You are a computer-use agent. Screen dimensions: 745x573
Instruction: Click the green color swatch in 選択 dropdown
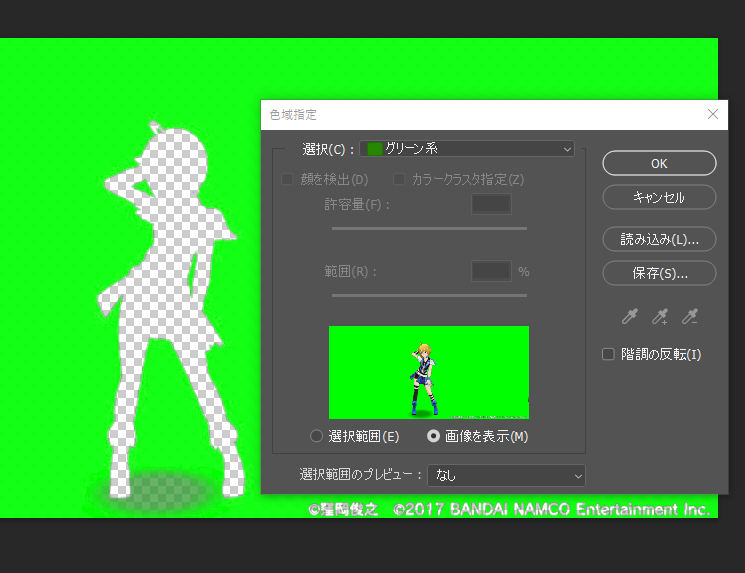(x=374, y=149)
